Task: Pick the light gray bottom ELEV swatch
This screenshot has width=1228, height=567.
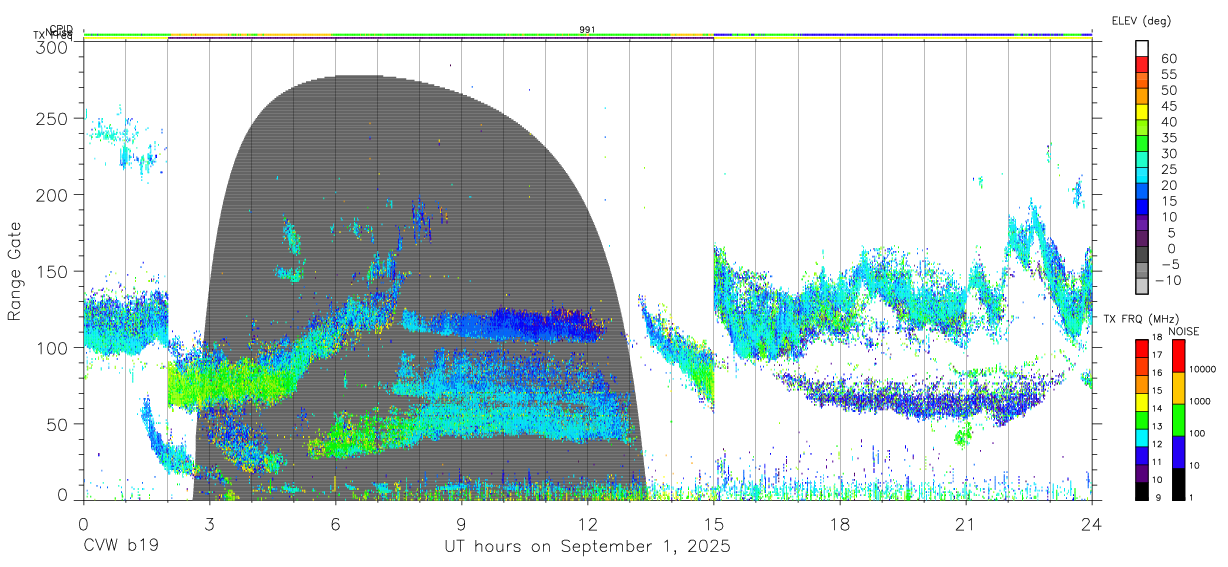Action: tap(1142, 287)
